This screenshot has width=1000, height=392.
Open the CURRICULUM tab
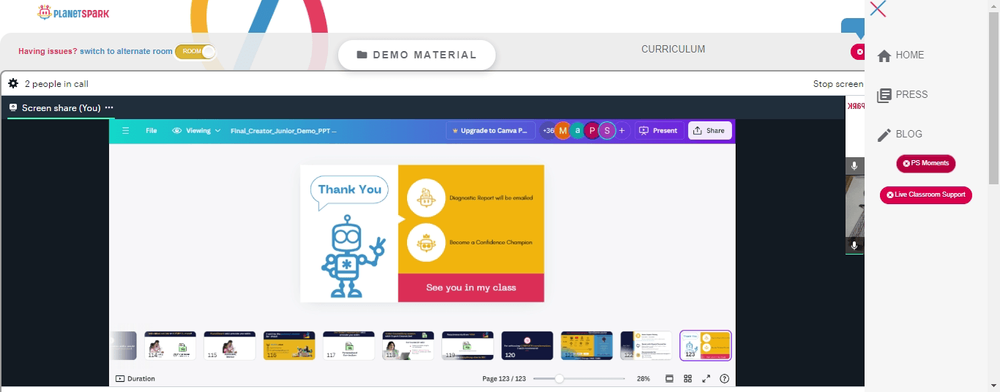pyautogui.click(x=673, y=49)
